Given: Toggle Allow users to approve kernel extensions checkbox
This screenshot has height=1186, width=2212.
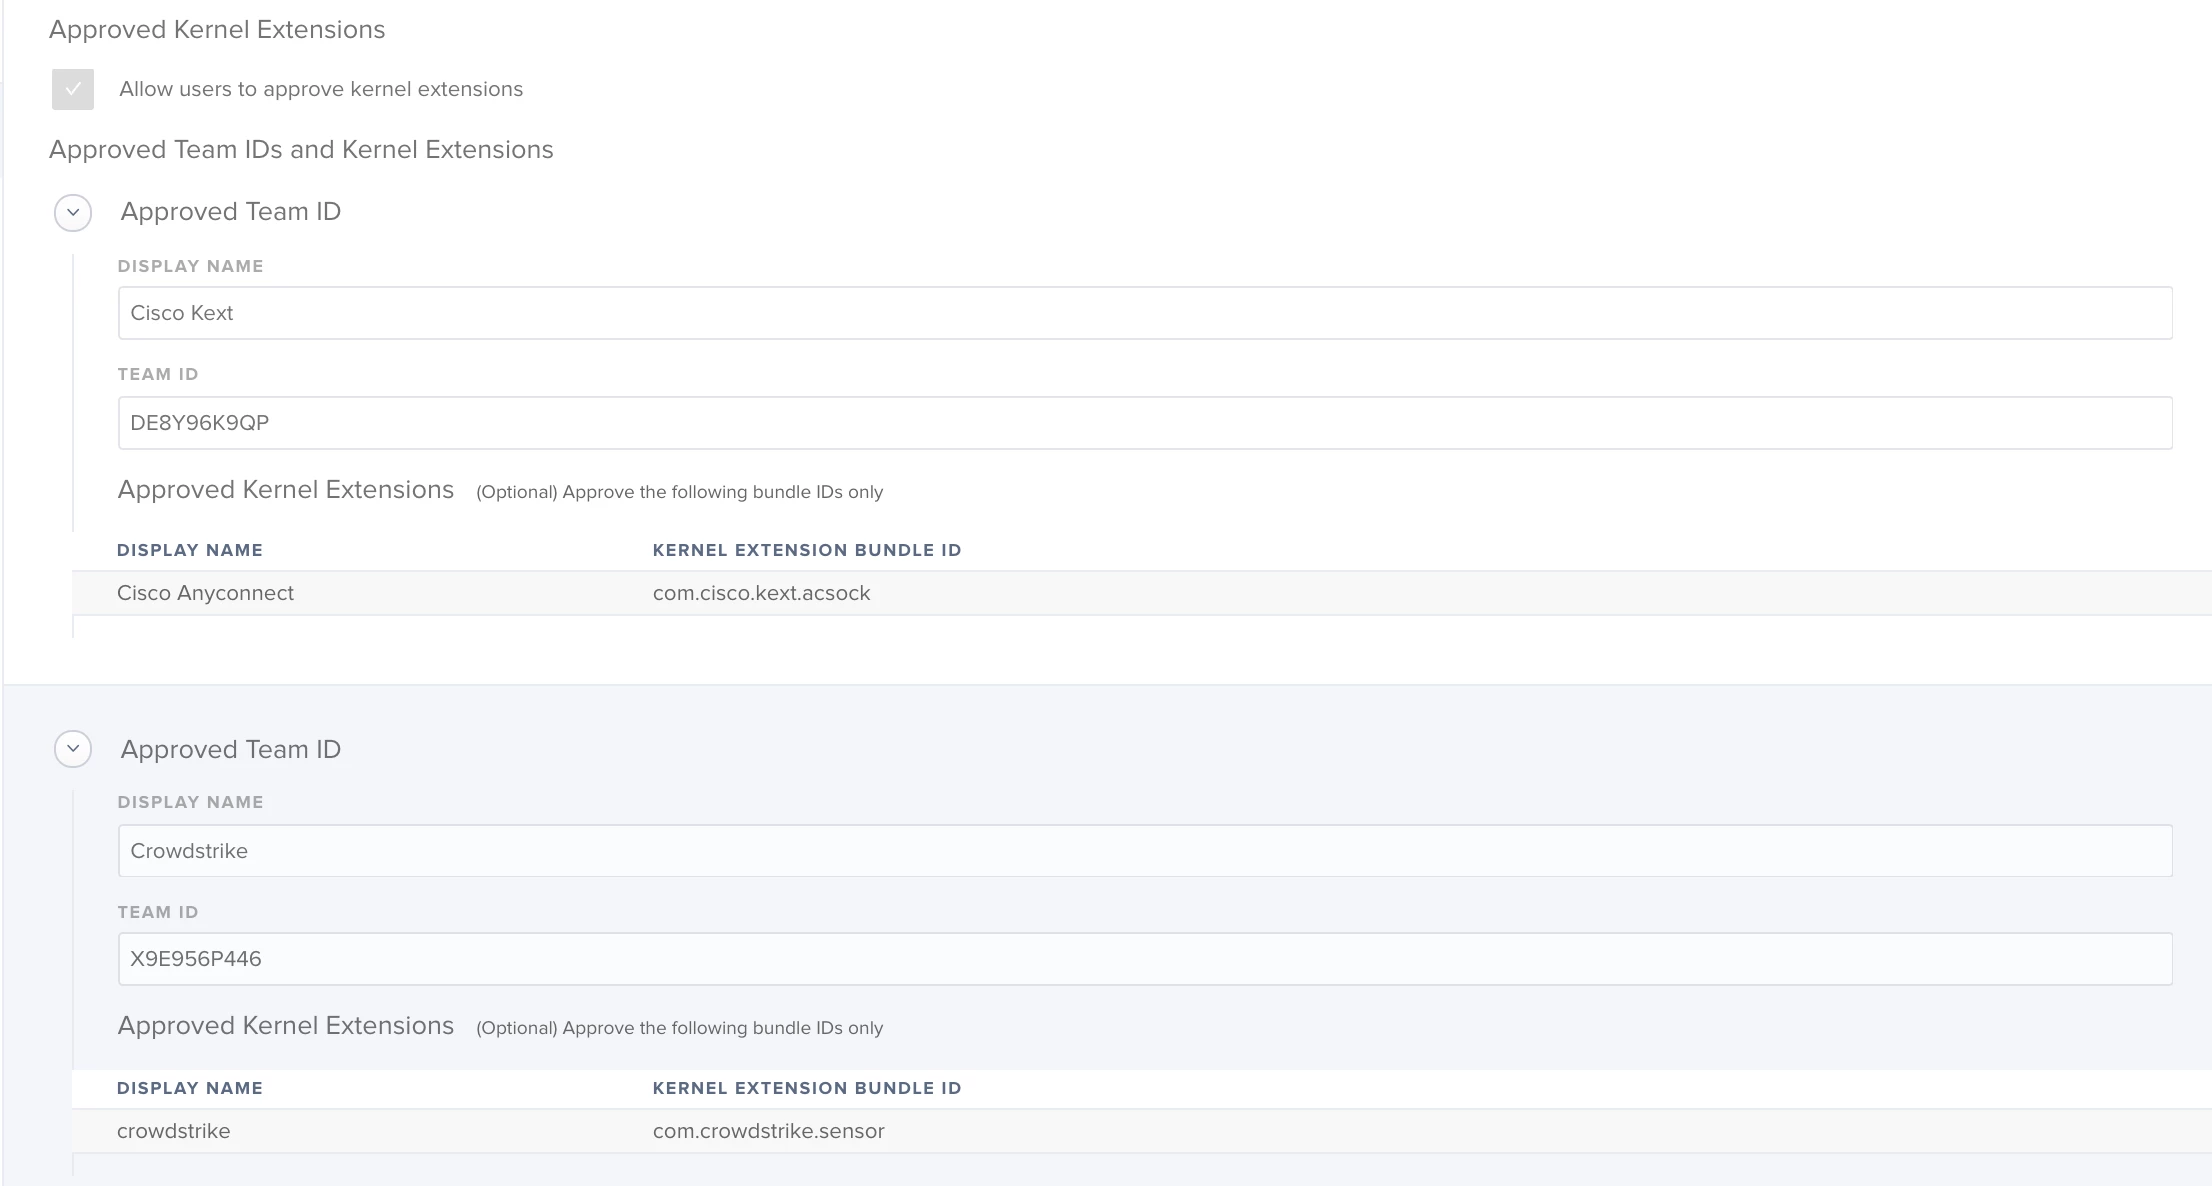Looking at the screenshot, I should tap(73, 89).
